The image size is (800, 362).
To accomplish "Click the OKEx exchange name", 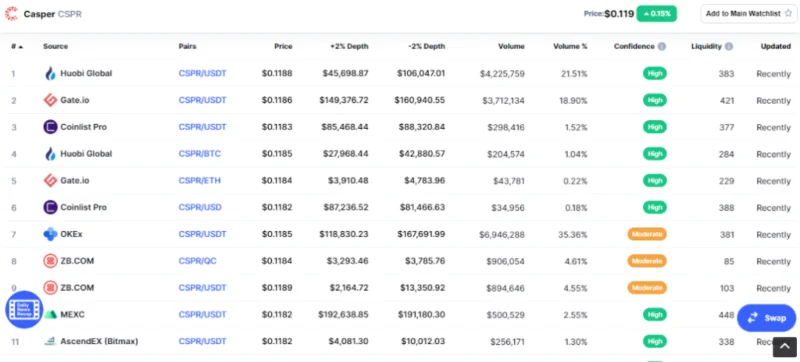I will point(71,234).
